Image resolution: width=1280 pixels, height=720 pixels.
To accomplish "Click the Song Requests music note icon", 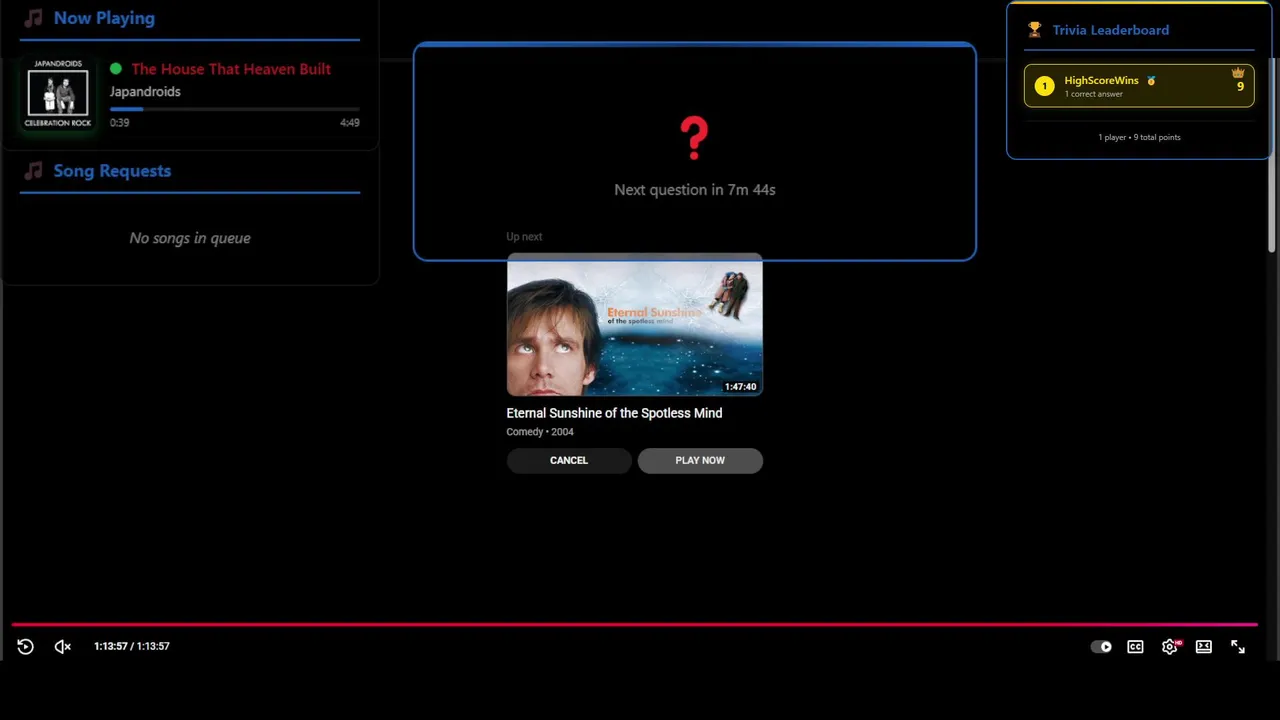I will [x=34, y=171].
